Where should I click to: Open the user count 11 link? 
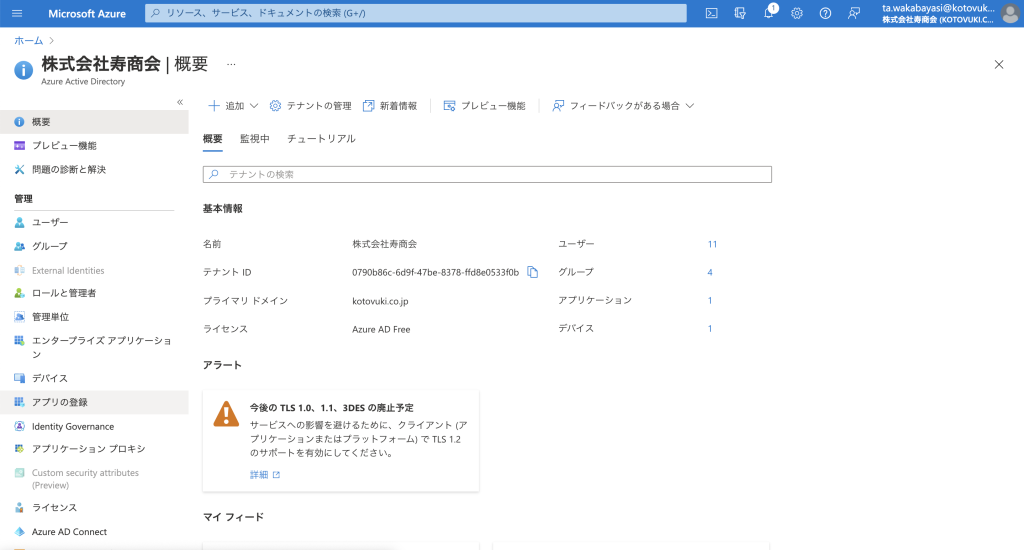point(712,244)
